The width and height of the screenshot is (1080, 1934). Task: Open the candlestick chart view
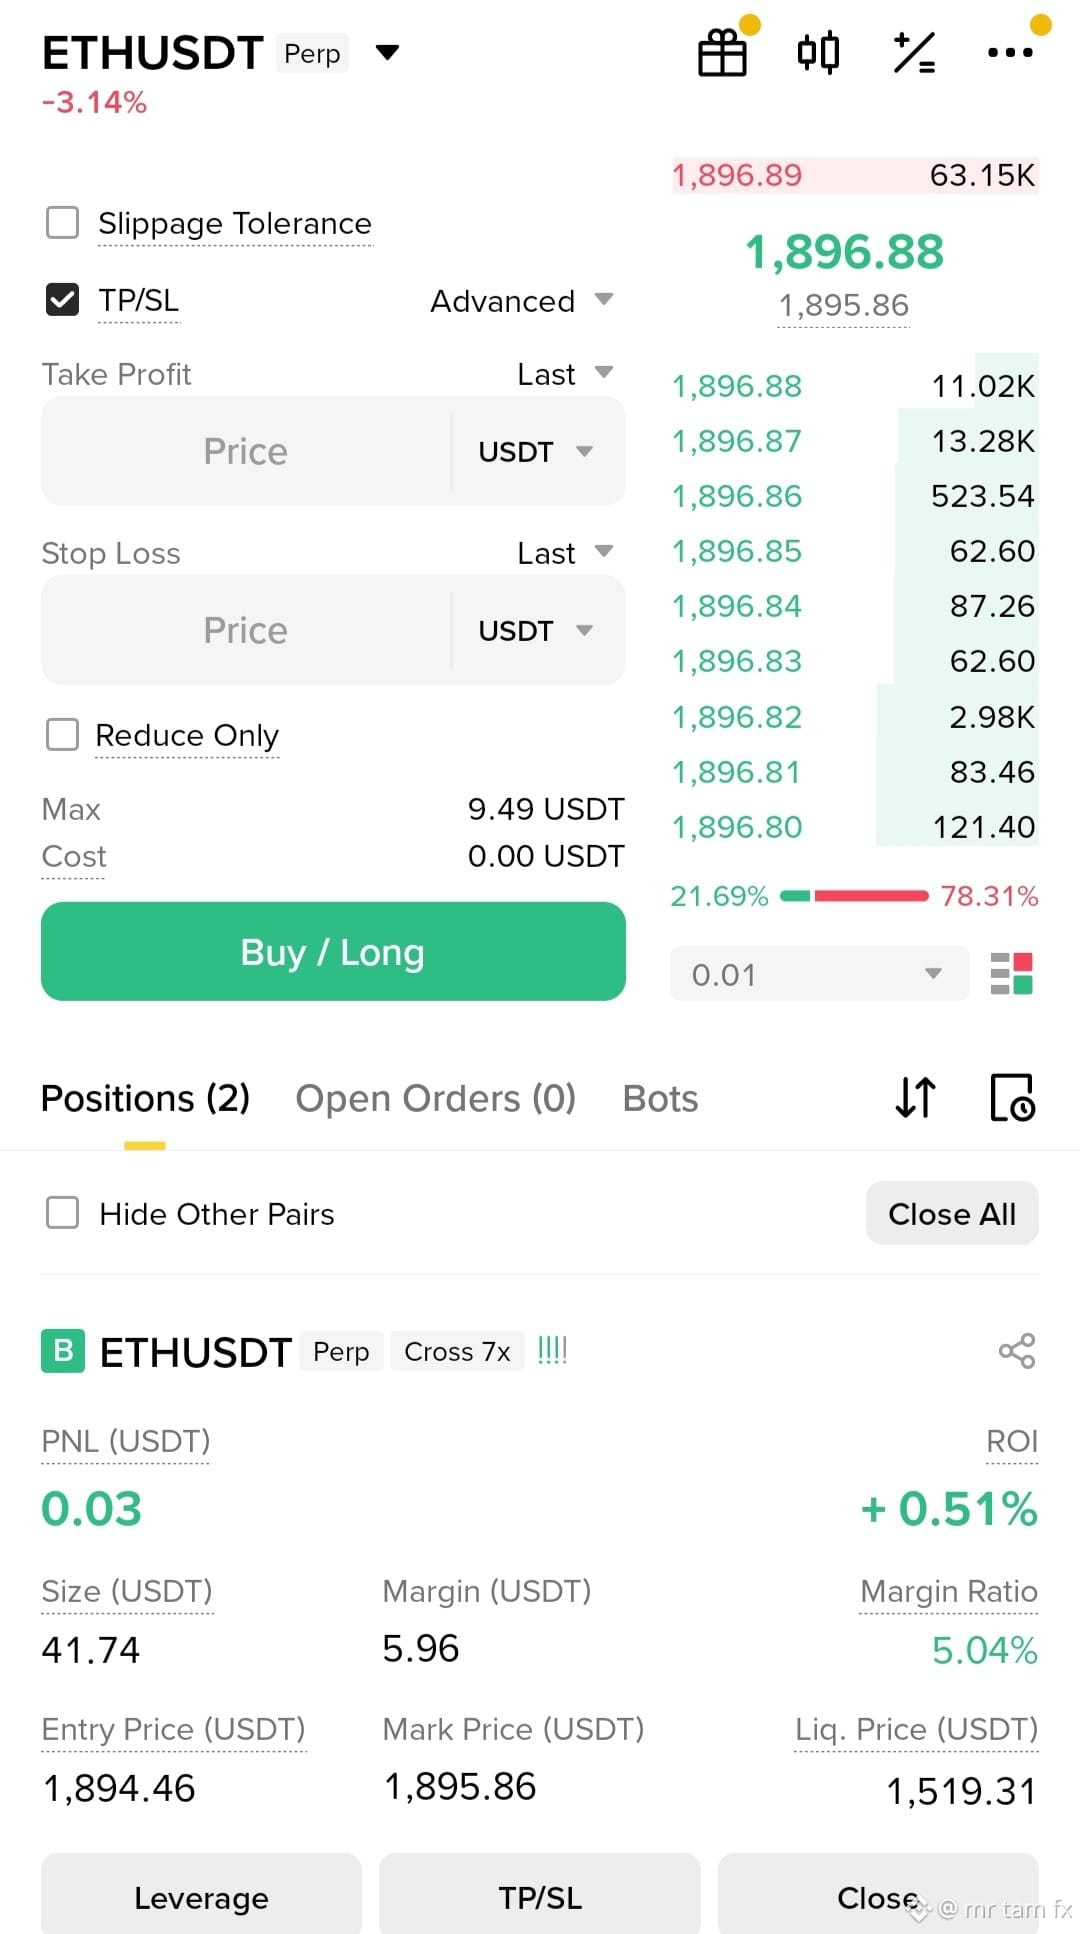click(x=818, y=53)
